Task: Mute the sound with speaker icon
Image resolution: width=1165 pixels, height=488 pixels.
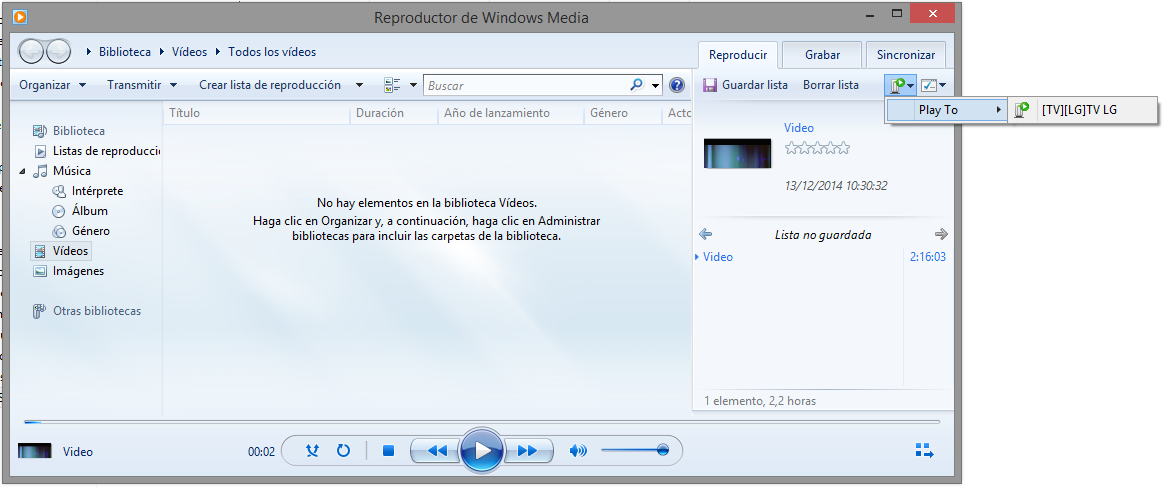Action: pyautogui.click(x=578, y=450)
